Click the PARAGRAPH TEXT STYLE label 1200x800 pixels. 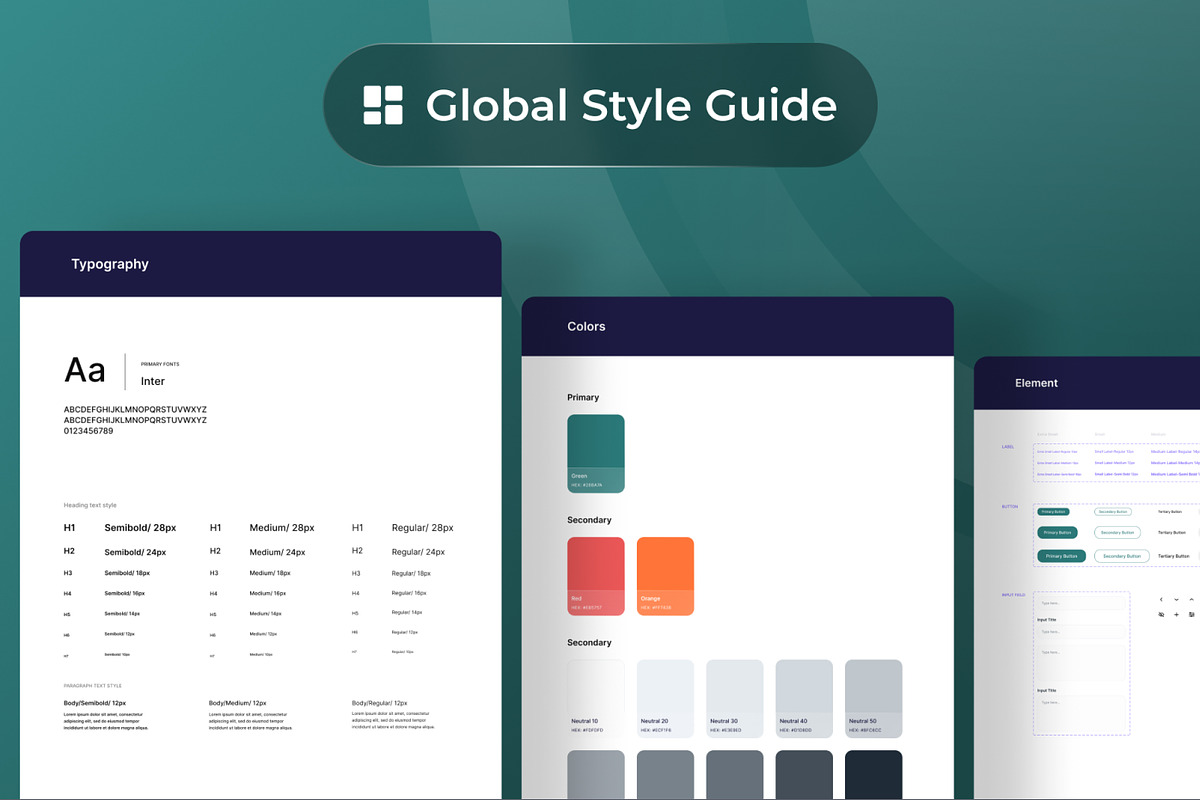tap(93, 686)
